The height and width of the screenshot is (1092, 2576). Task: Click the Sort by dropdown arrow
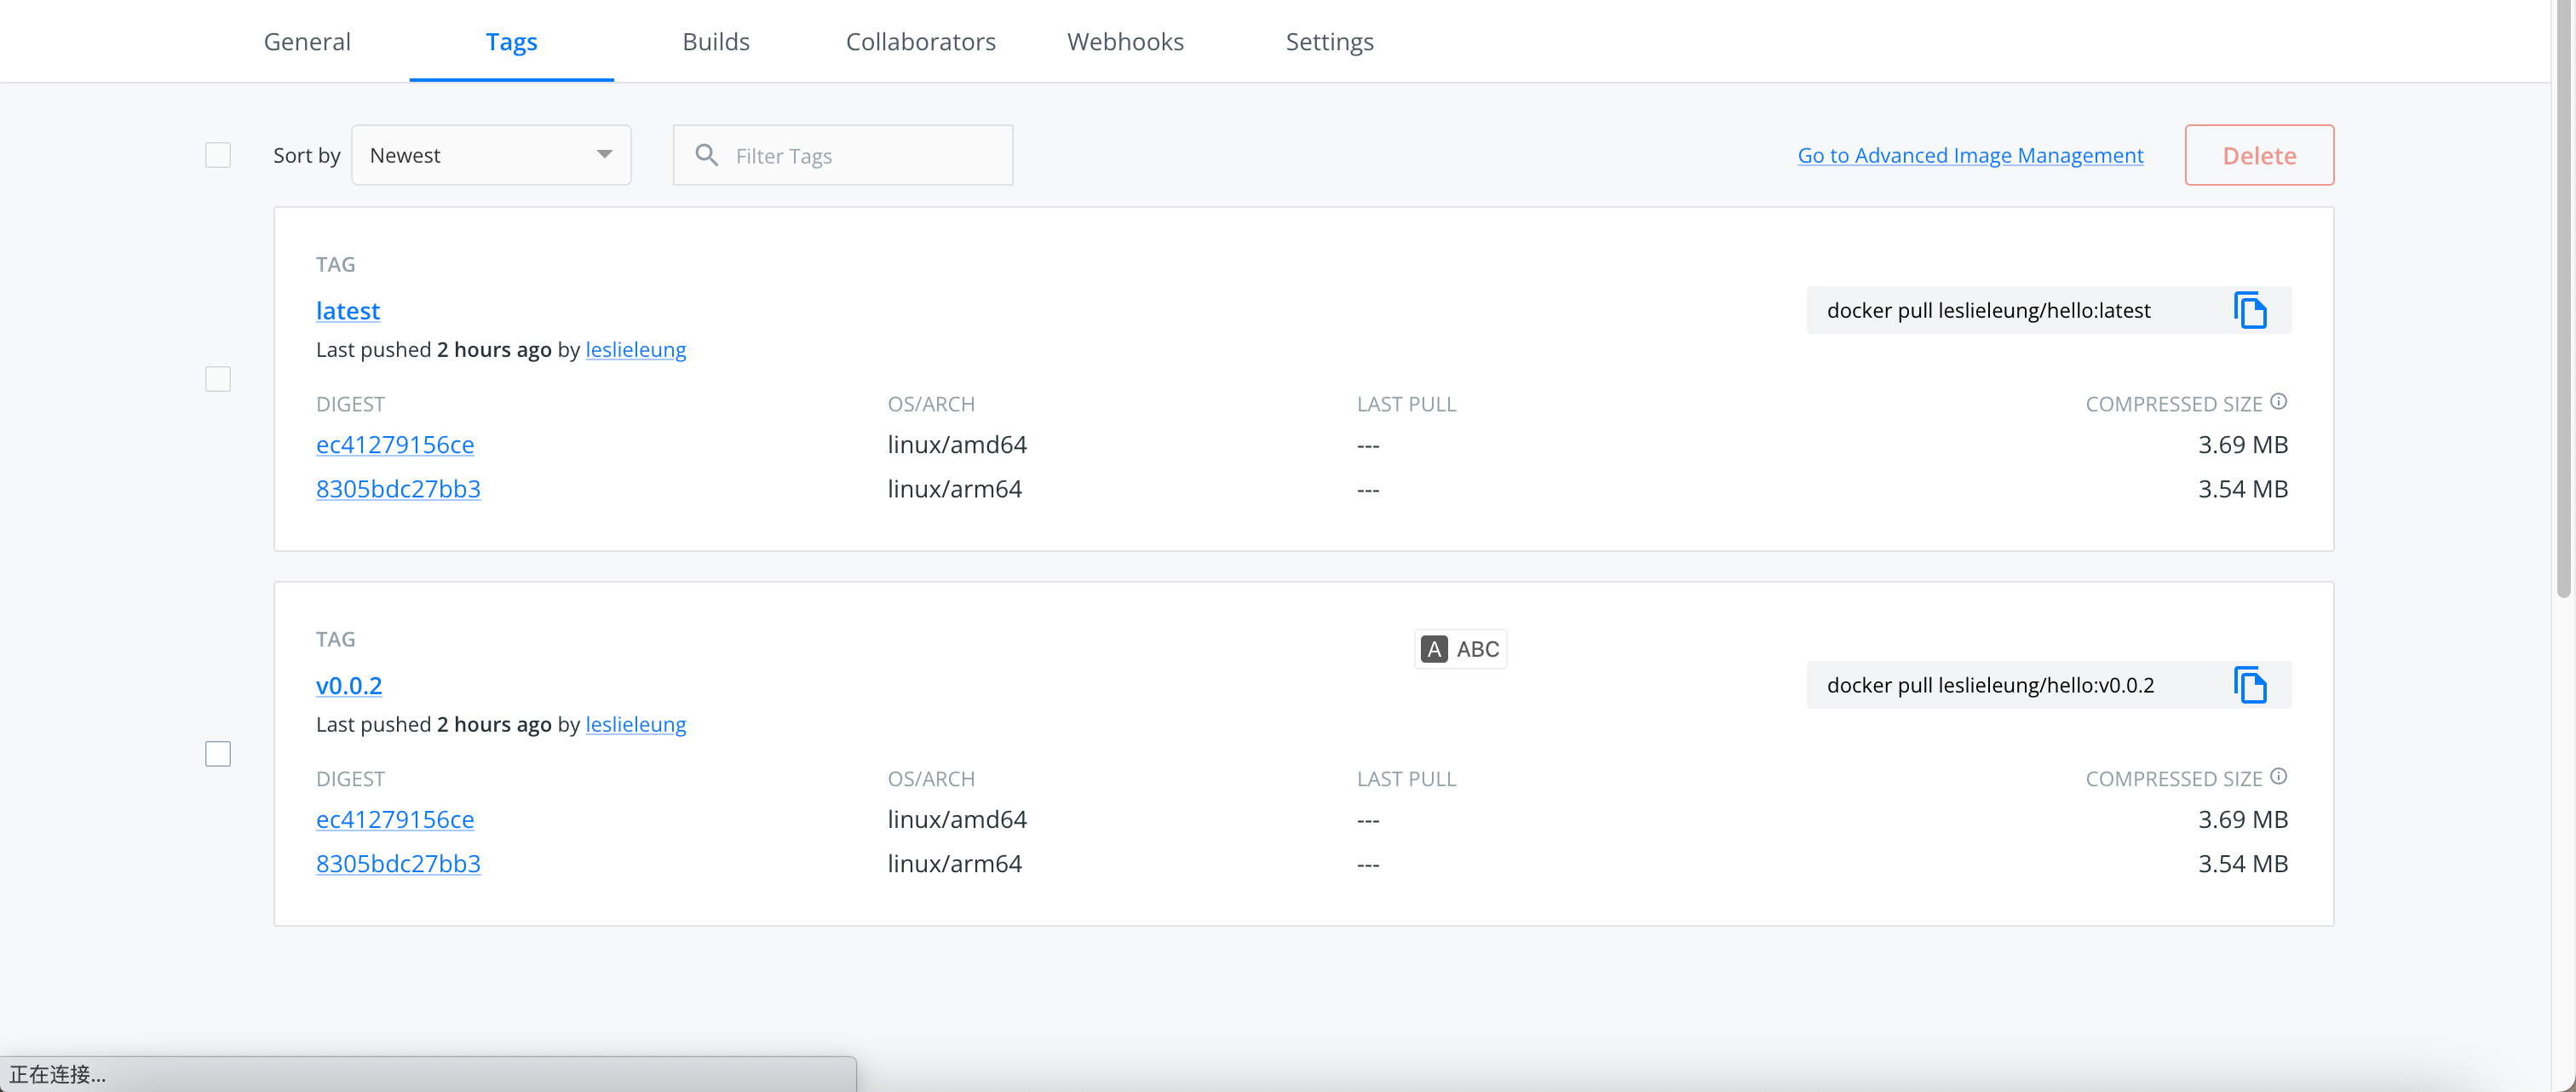coord(604,154)
